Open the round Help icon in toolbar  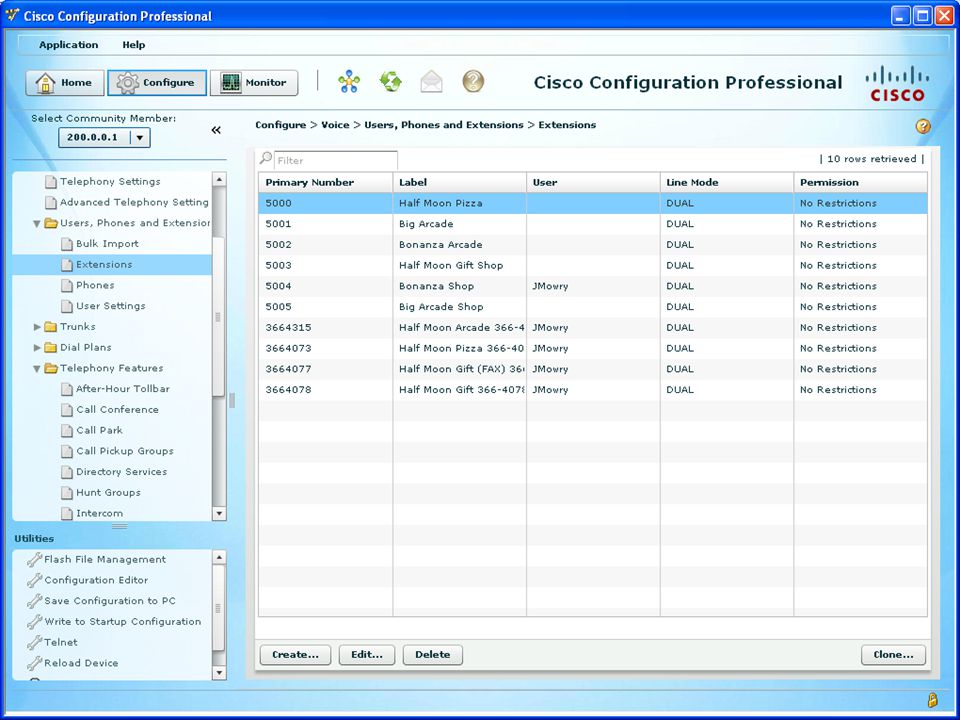point(473,81)
